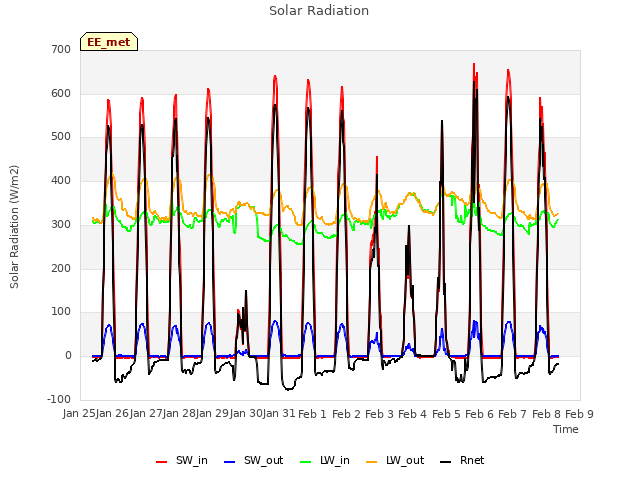Click the Solar Radiation chart title

tap(319, 11)
